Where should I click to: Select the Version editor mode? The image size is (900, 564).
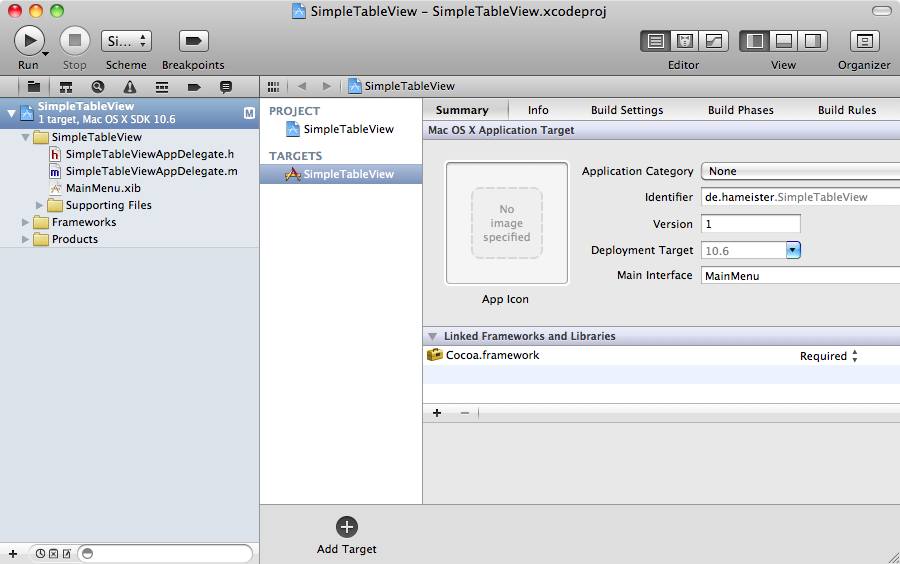(x=714, y=41)
